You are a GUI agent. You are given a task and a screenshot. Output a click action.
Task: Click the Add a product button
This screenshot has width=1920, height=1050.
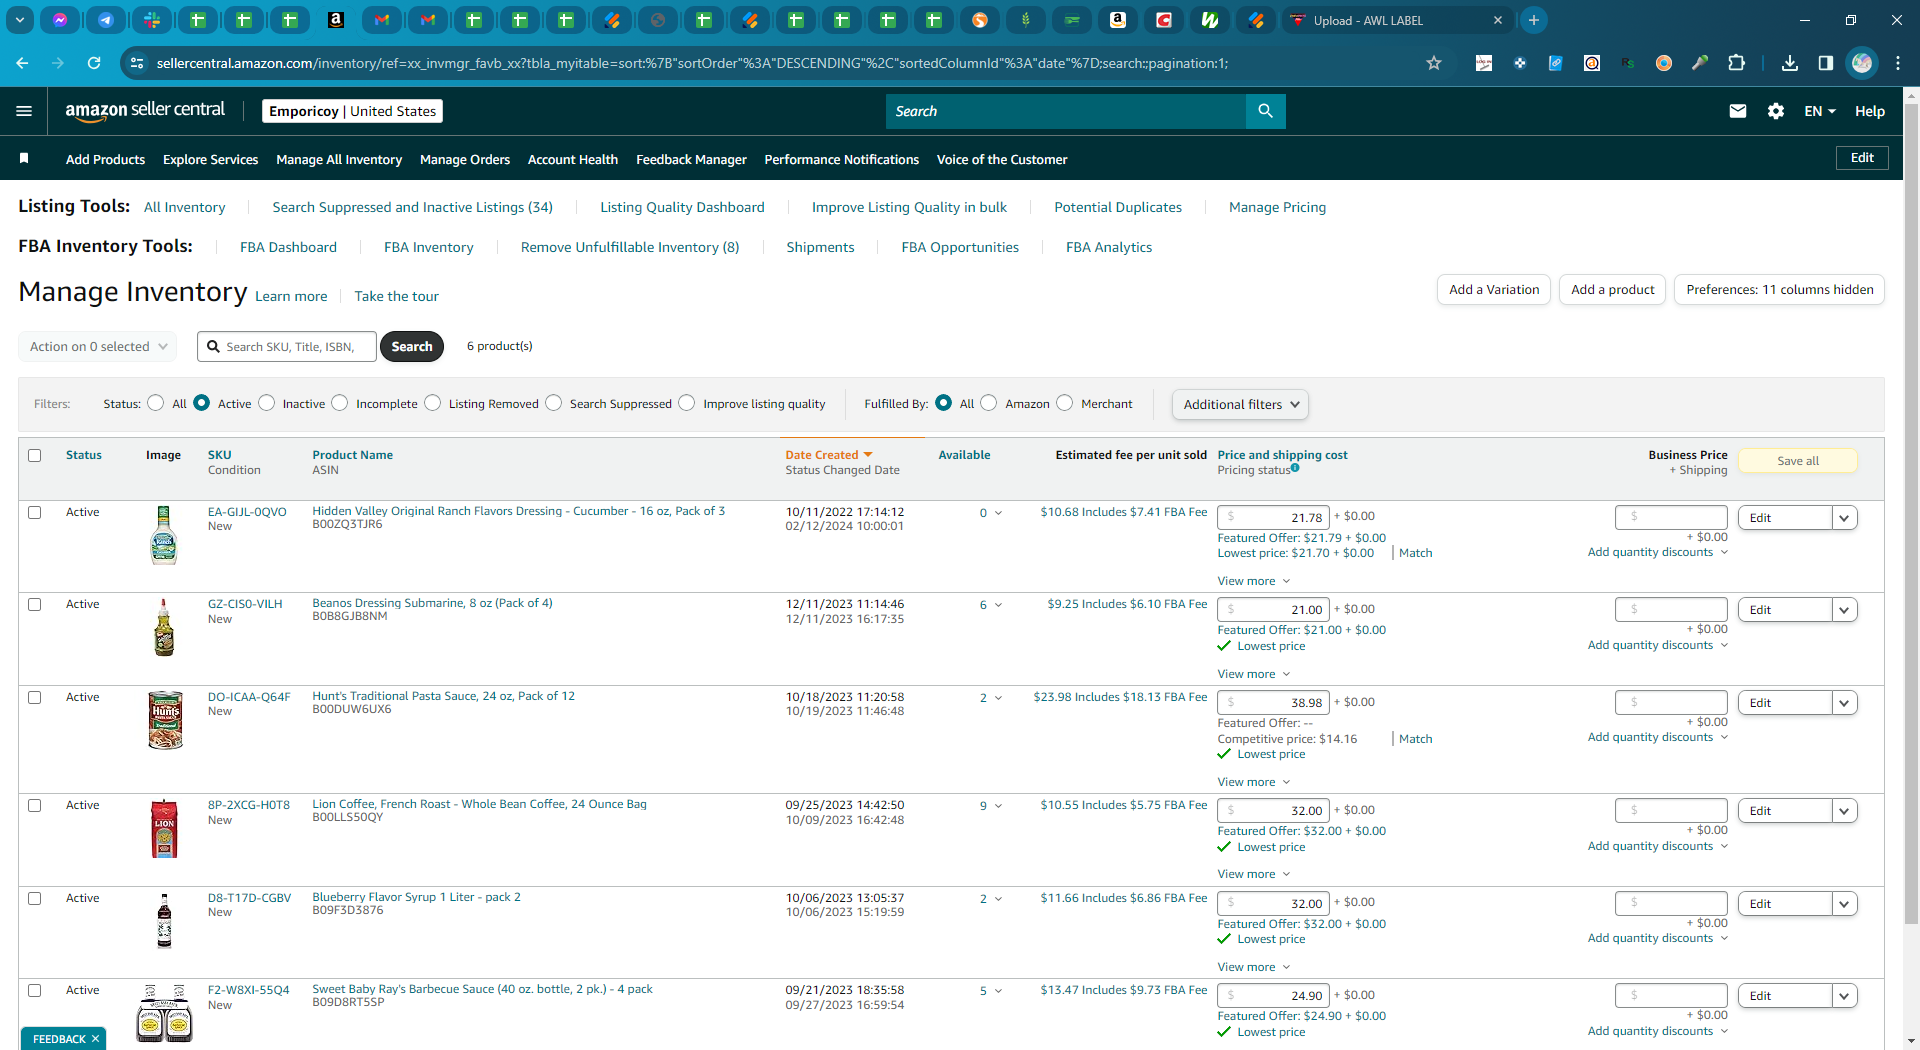pos(1612,290)
